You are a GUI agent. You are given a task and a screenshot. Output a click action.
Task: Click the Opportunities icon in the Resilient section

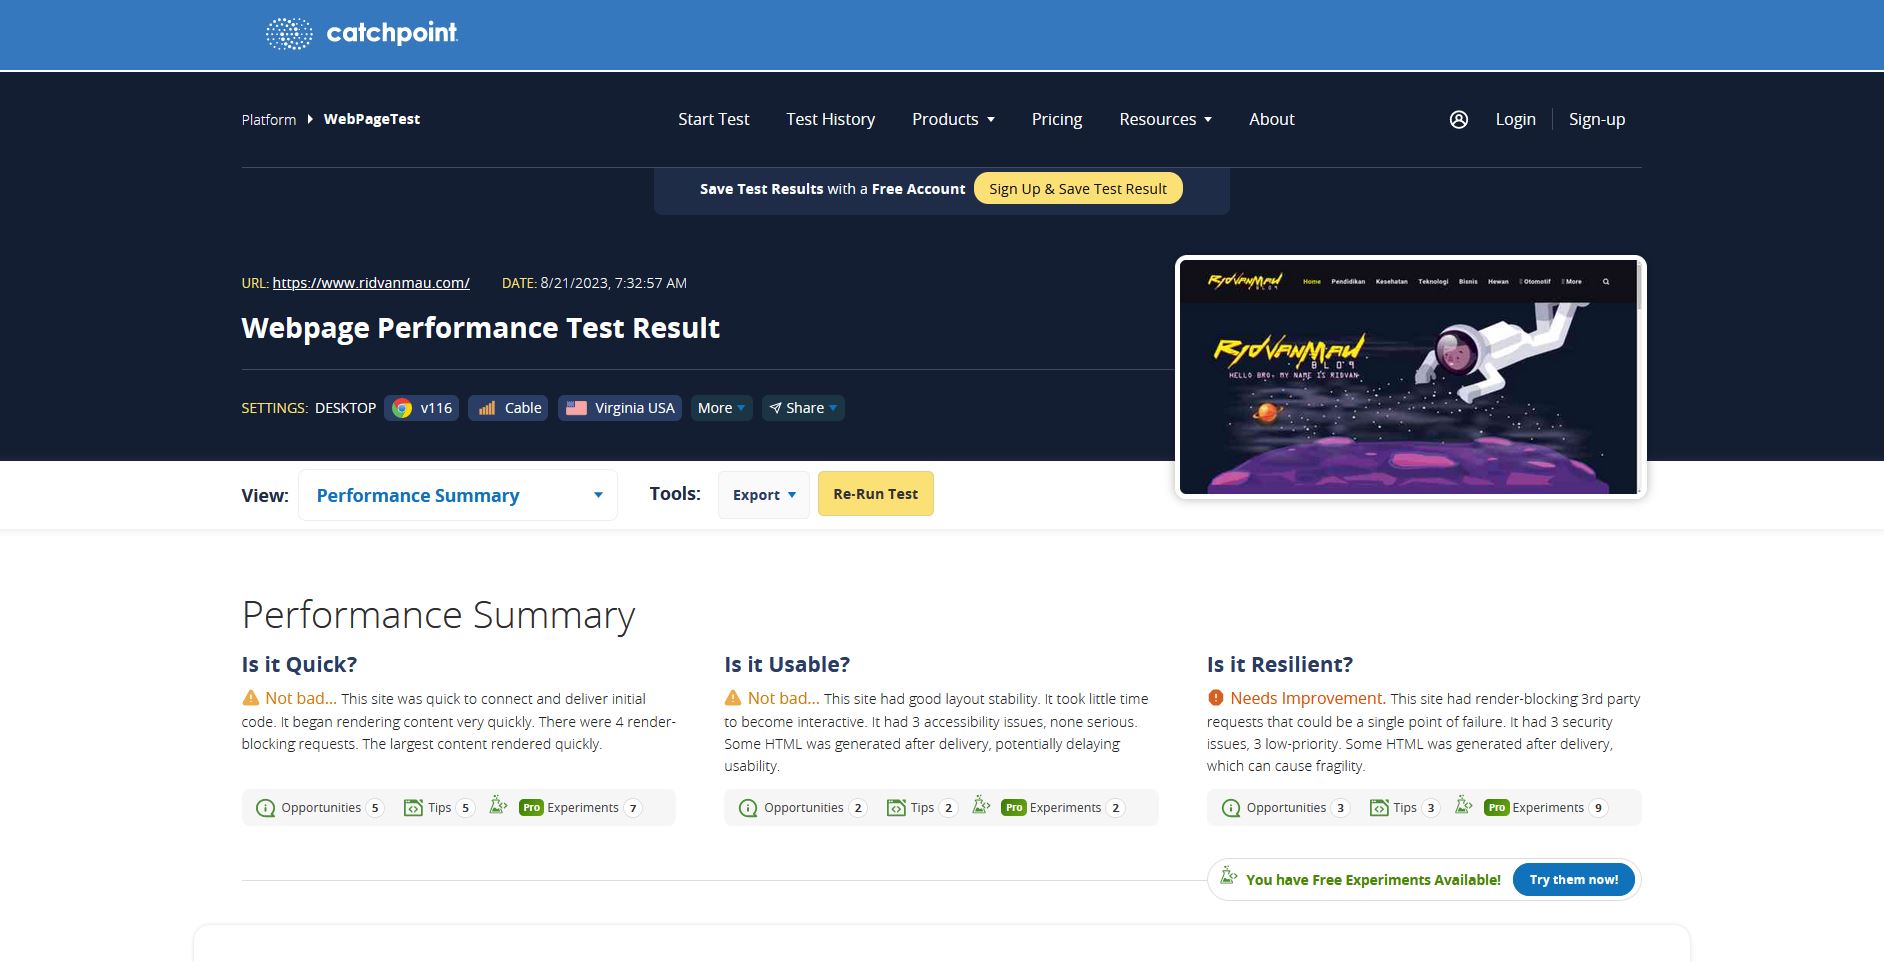click(1231, 808)
